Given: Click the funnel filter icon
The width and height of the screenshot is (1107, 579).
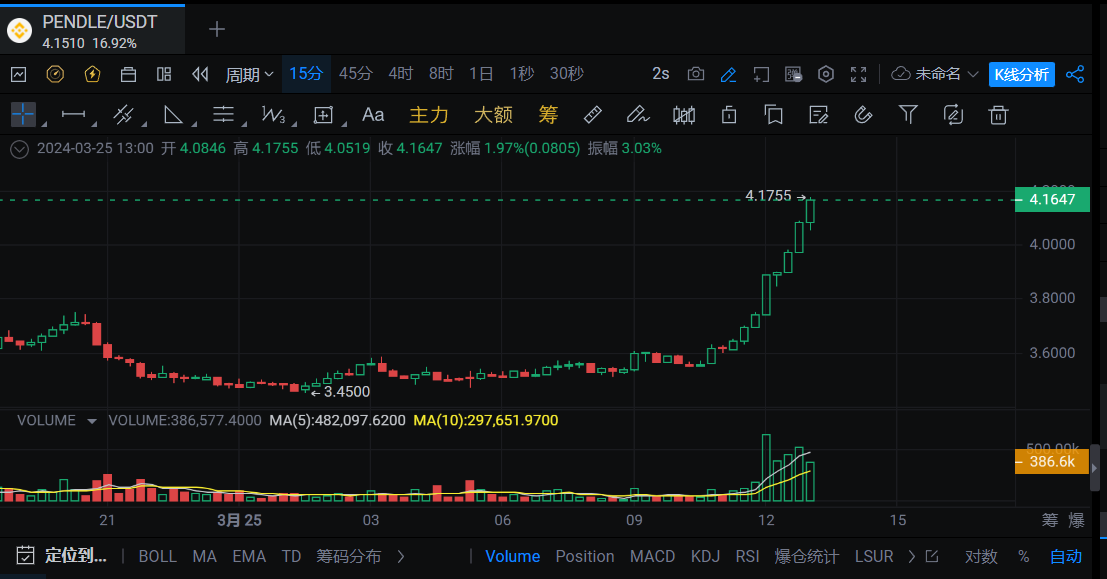Looking at the screenshot, I should point(908,115).
